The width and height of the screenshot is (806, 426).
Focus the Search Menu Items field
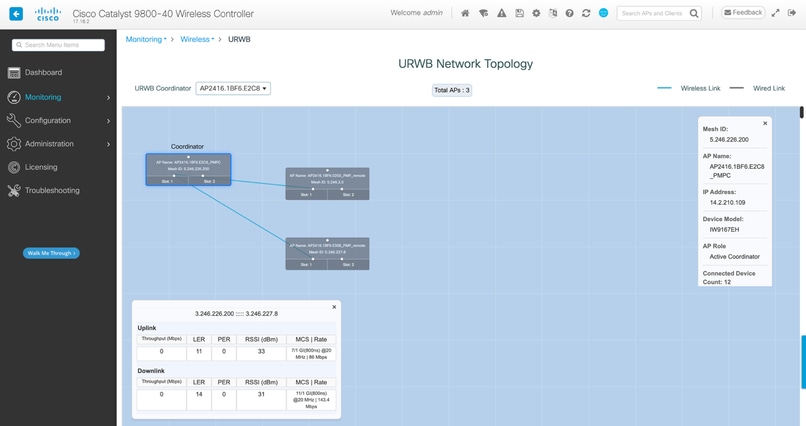(58, 45)
